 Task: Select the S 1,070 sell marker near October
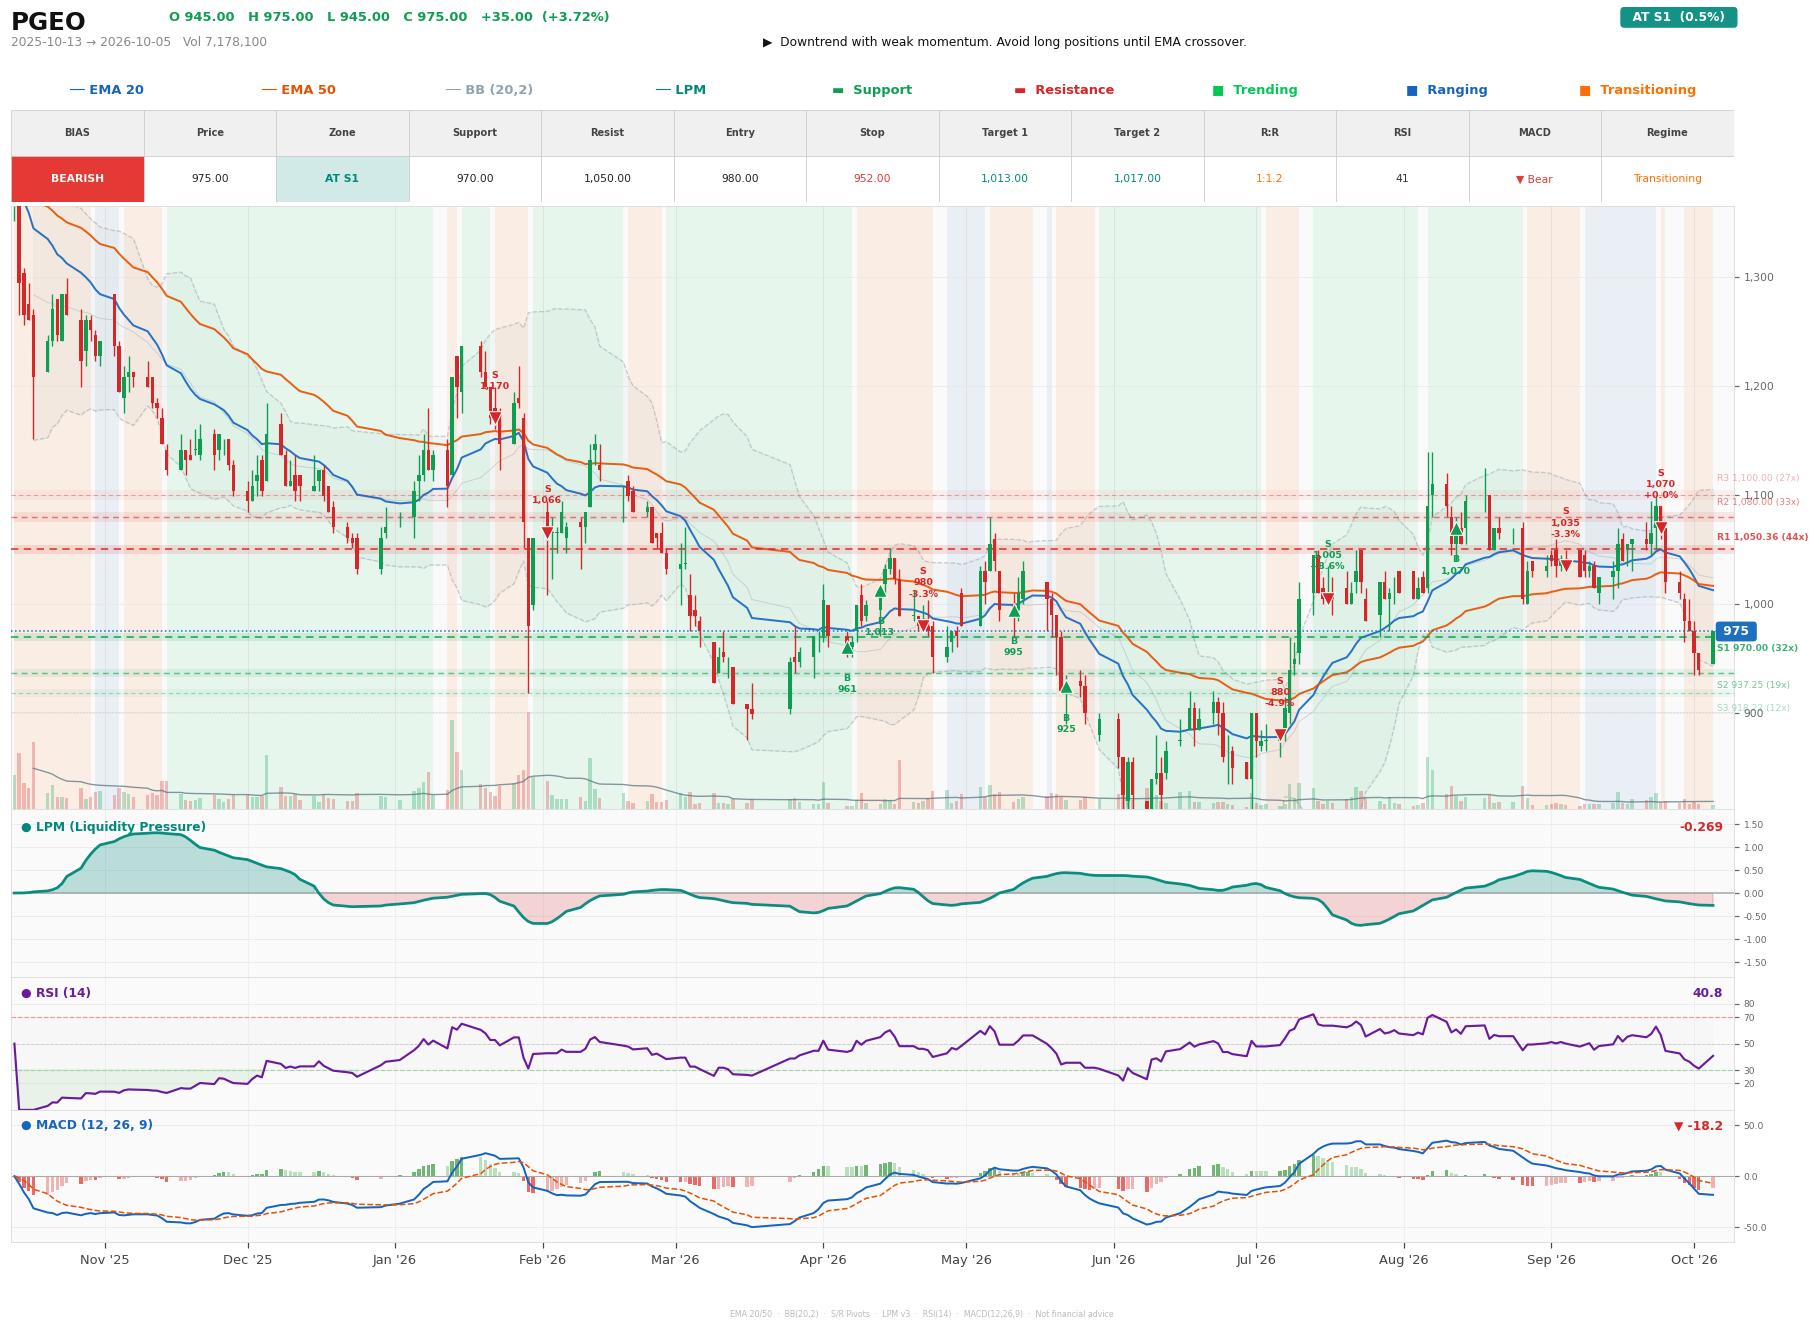(x=1661, y=527)
